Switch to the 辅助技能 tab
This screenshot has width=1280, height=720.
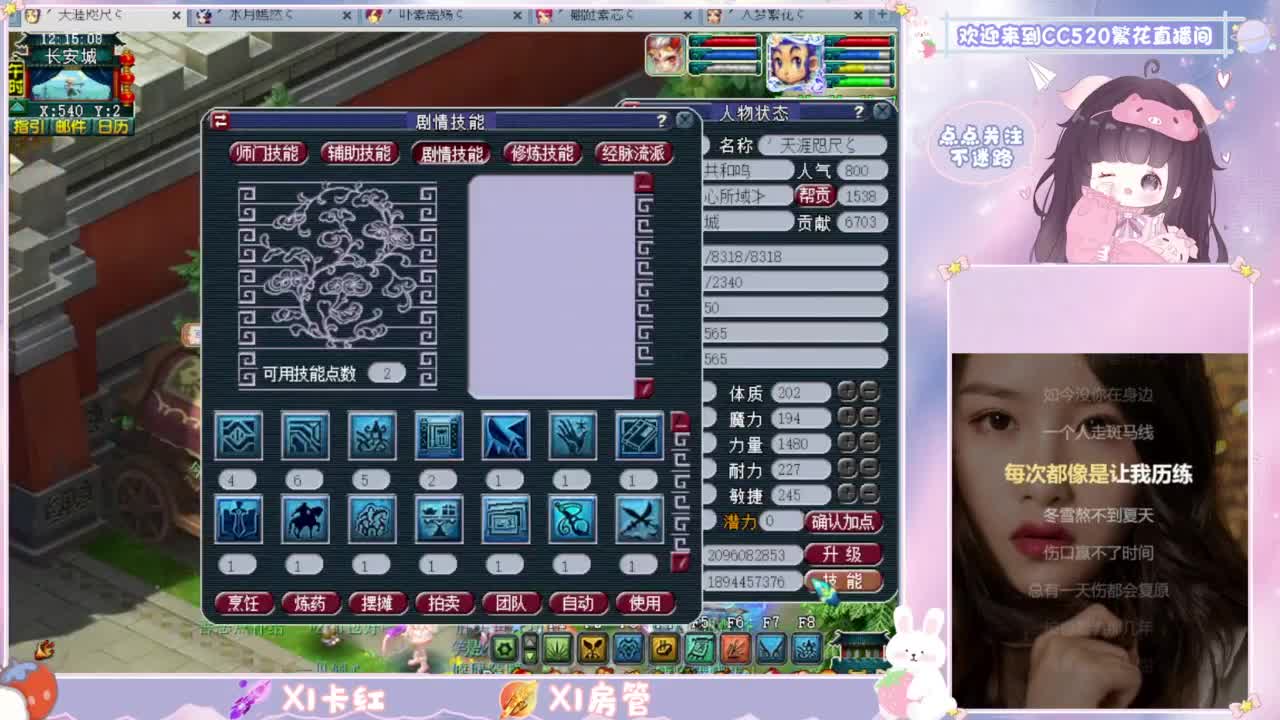359,153
